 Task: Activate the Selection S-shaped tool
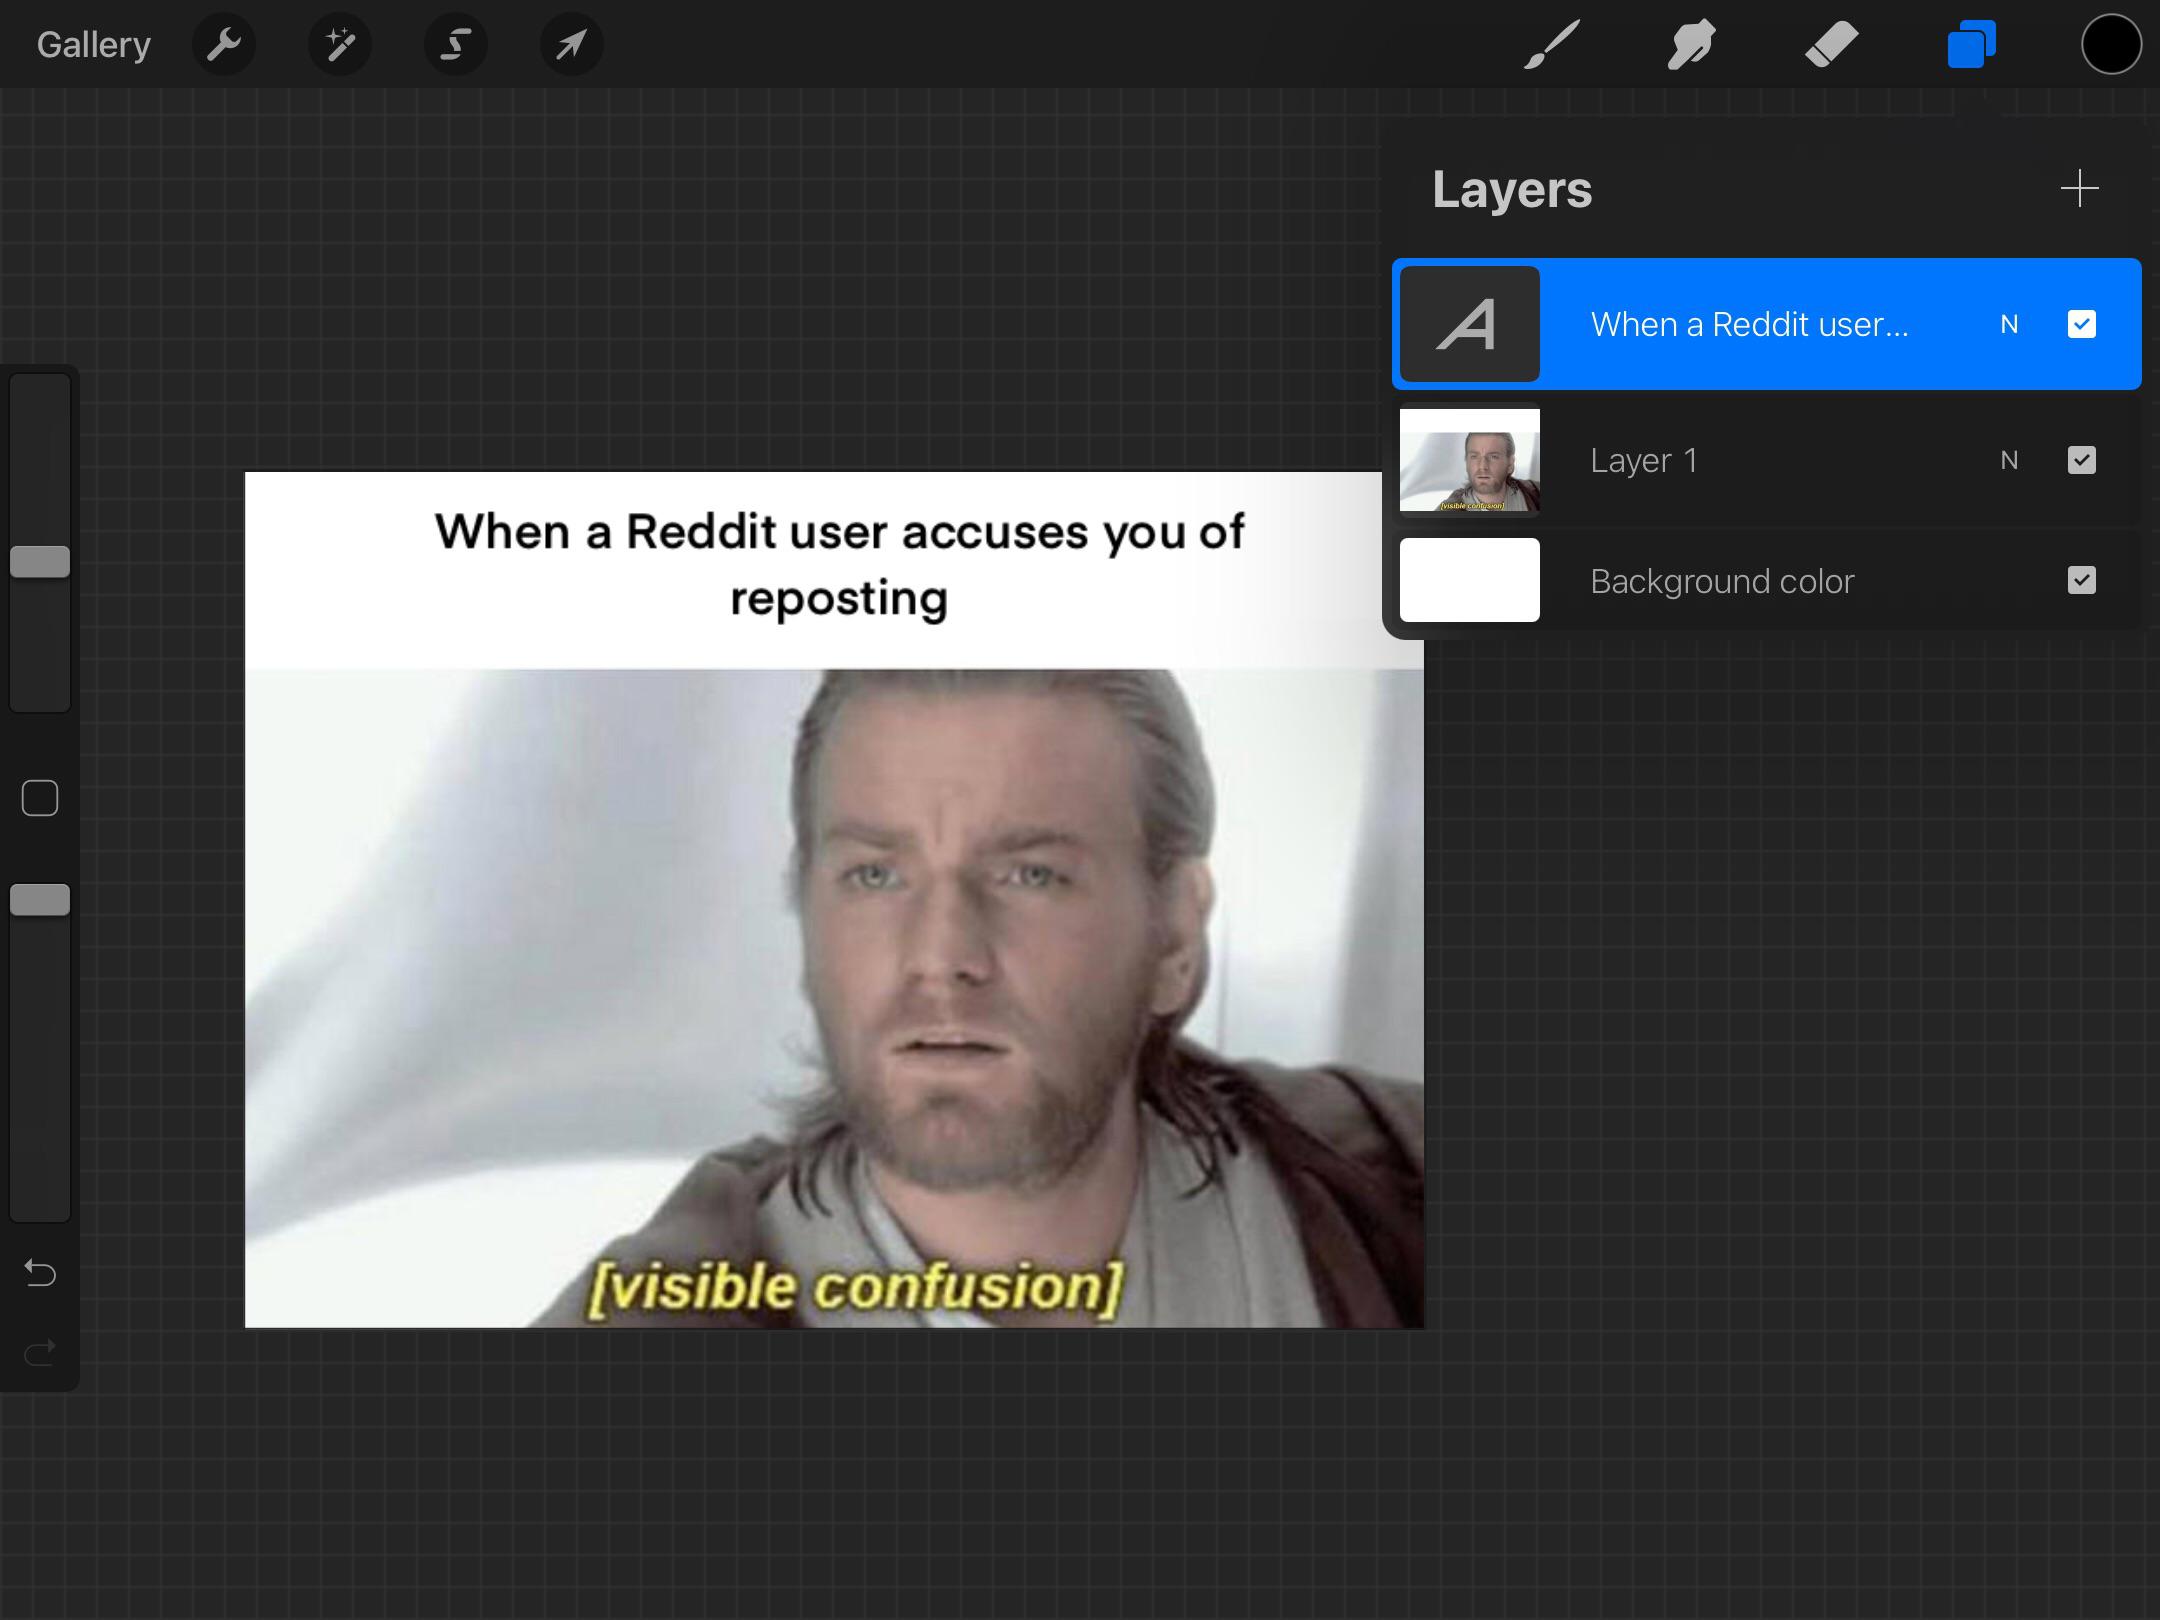coord(456,44)
